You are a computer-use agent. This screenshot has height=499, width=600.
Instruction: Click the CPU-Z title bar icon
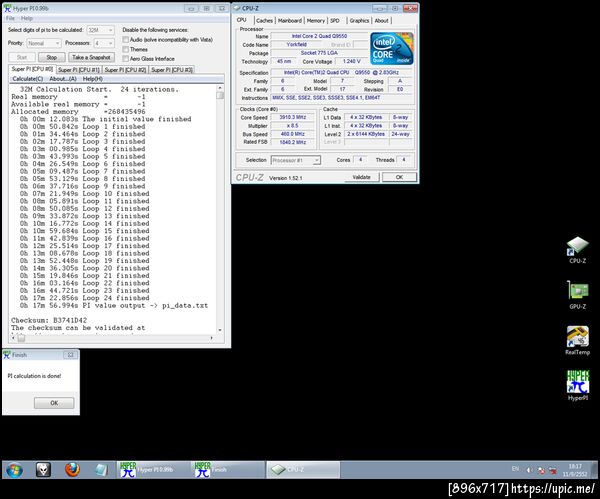click(236, 8)
